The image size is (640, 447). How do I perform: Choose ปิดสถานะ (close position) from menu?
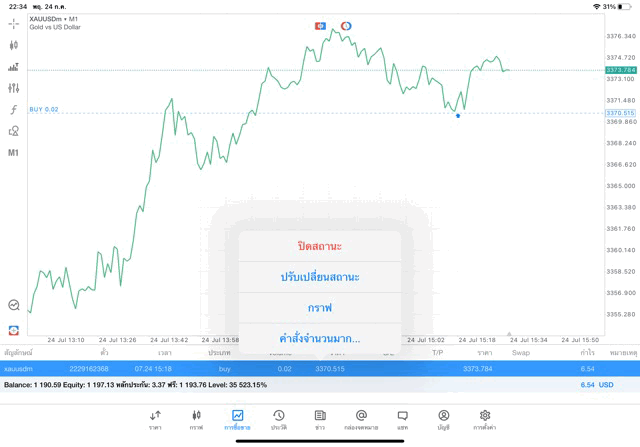[319, 246]
